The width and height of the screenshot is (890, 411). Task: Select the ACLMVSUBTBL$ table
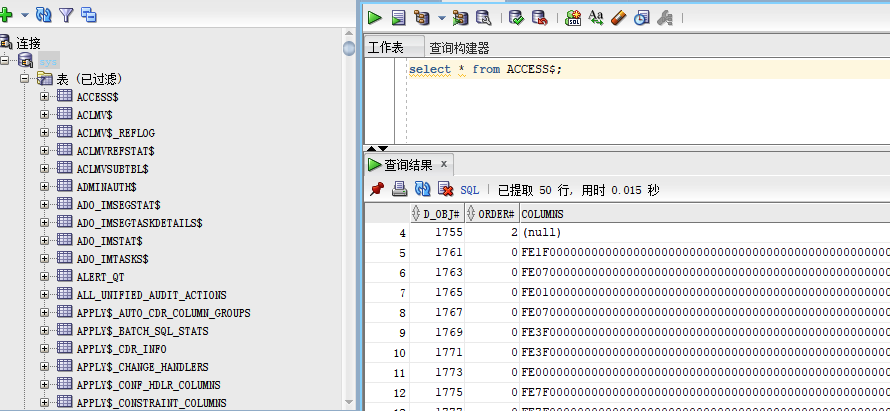pyautogui.click(x=112, y=169)
